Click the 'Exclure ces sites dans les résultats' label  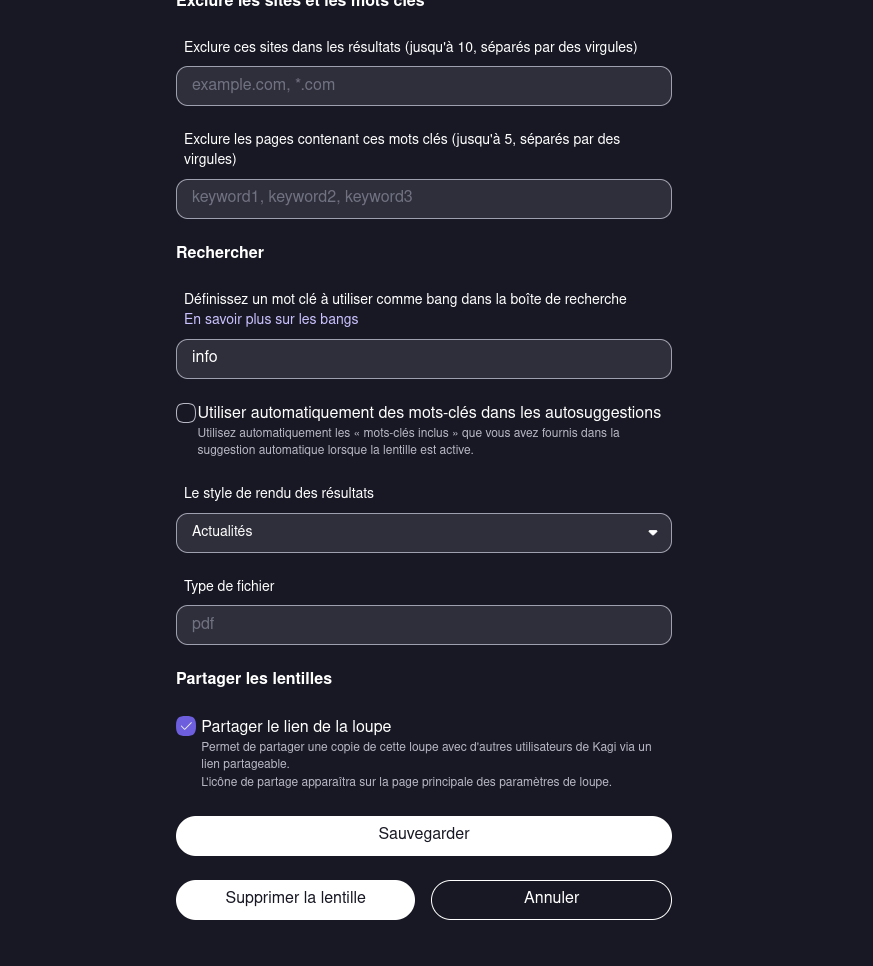click(x=410, y=48)
